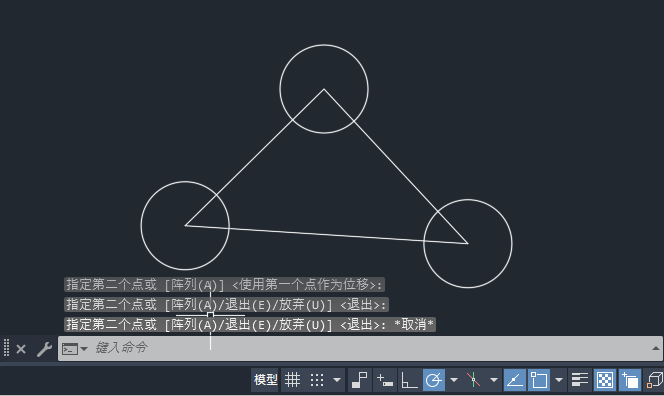The image size is (664, 396).
Task: Select the line from left circle to top circle
Action: [x=255, y=157]
